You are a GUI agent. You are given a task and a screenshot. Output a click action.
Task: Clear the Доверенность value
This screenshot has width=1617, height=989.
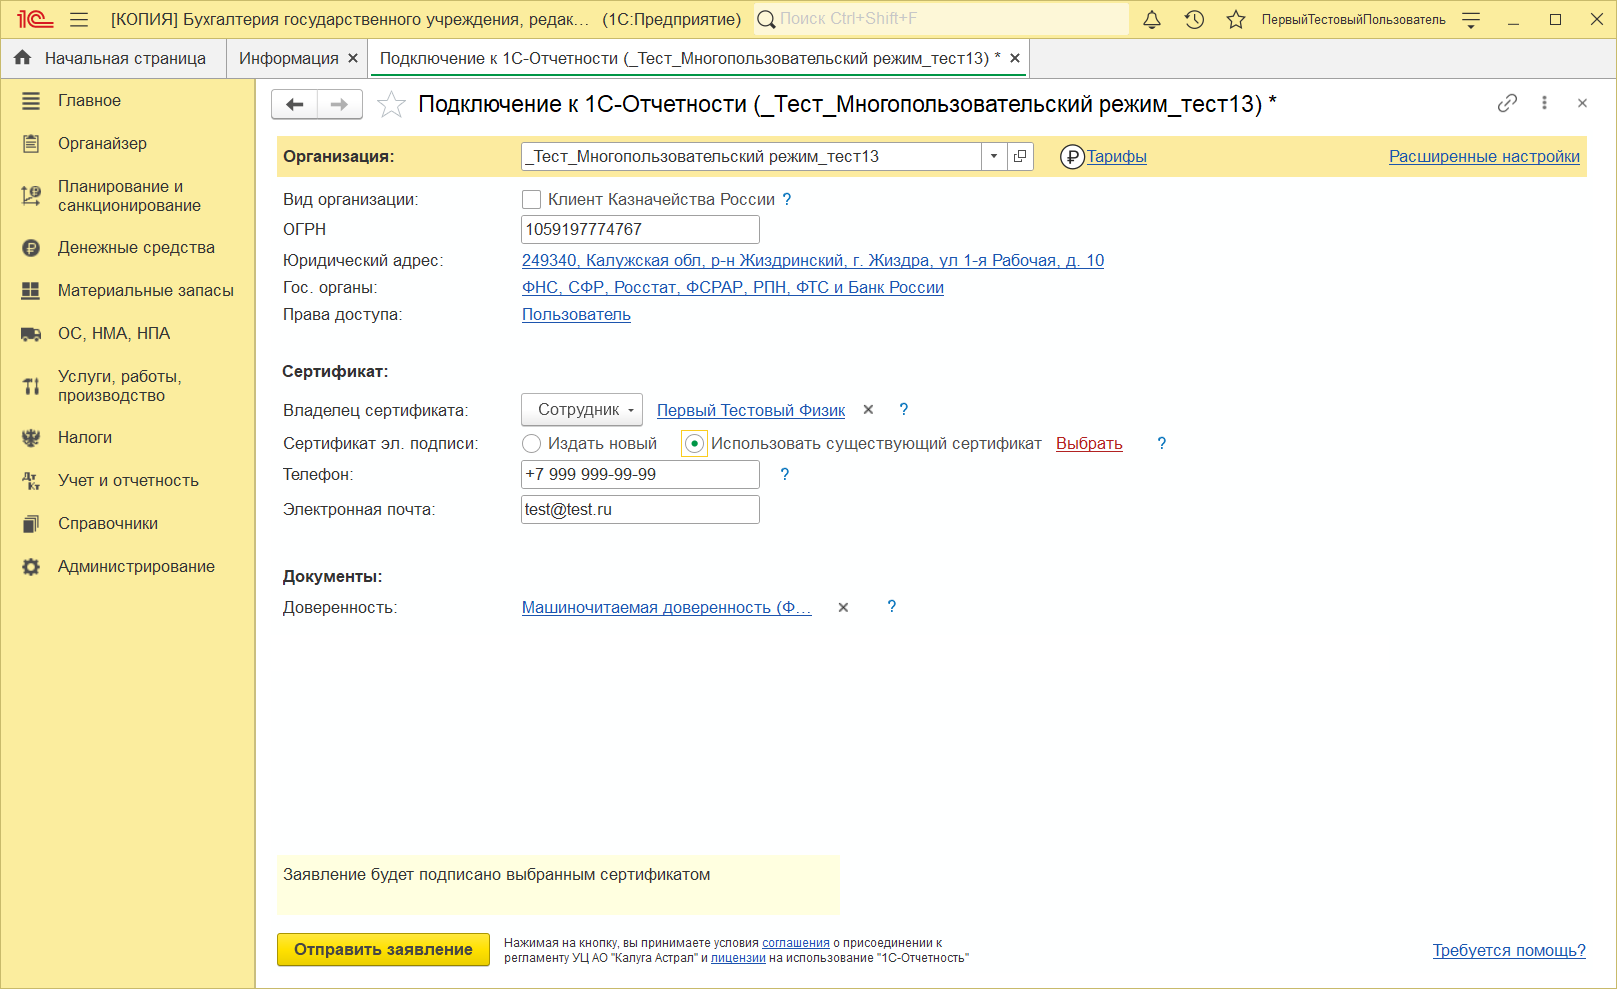click(843, 607)
